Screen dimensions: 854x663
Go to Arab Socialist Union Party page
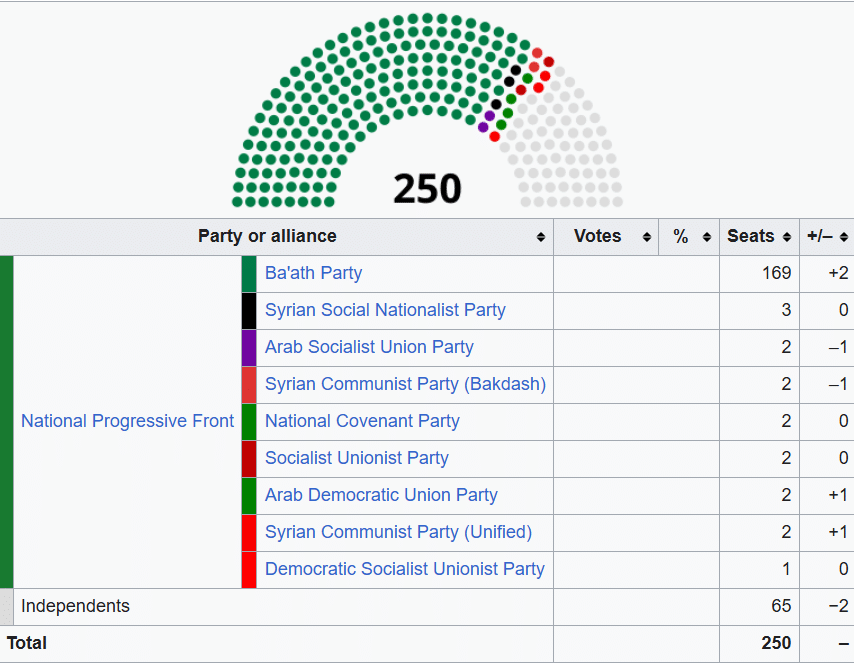coord(369,347)
